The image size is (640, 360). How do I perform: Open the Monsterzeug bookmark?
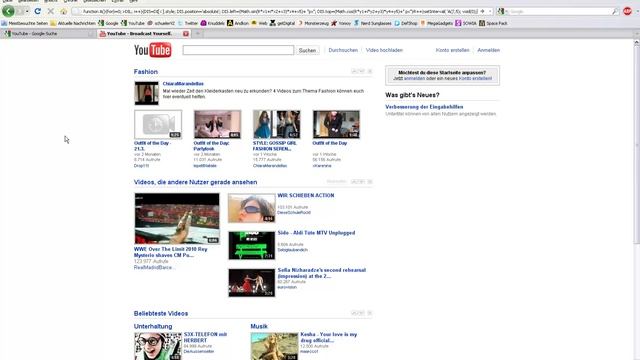point(313,23)
